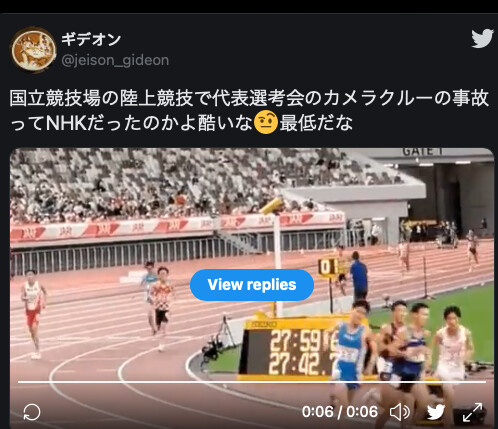Click the GATE 1 sign in video
The height and width of the screenshot is (429, 498).
point(423,152)
